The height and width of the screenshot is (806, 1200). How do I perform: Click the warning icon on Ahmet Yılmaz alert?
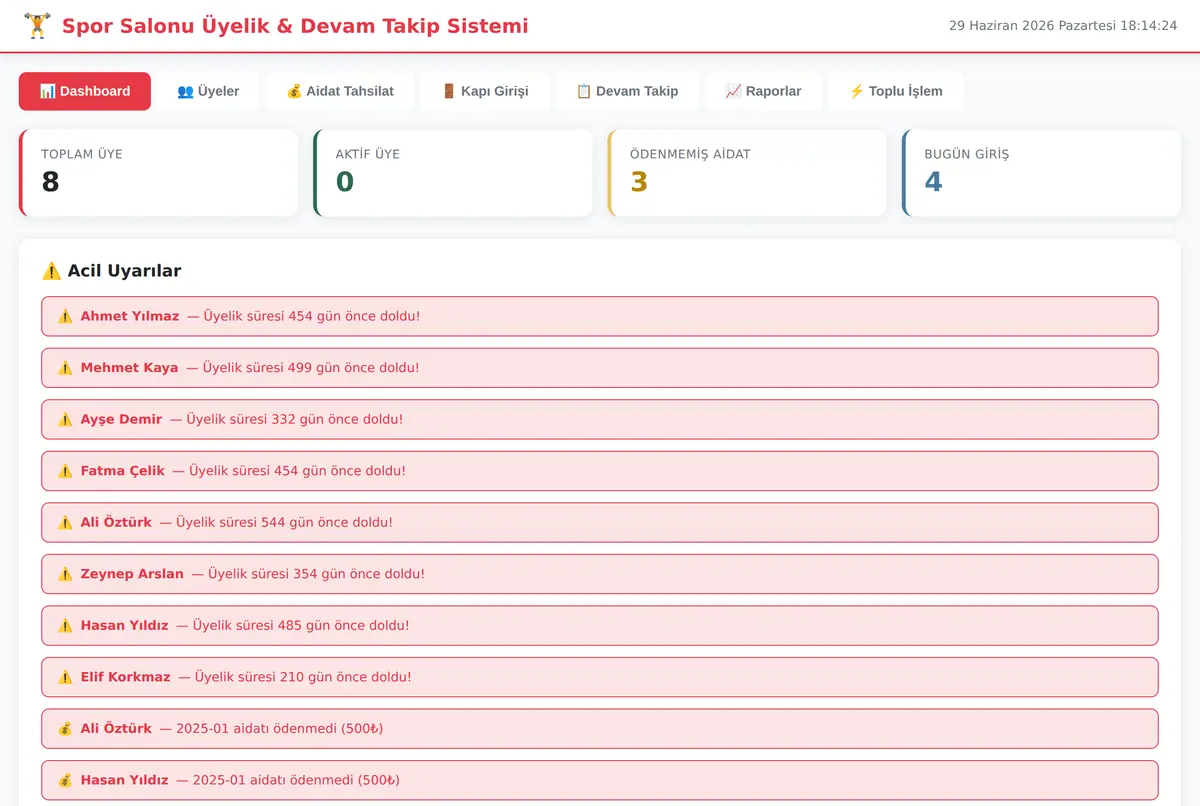coord(65,316)
